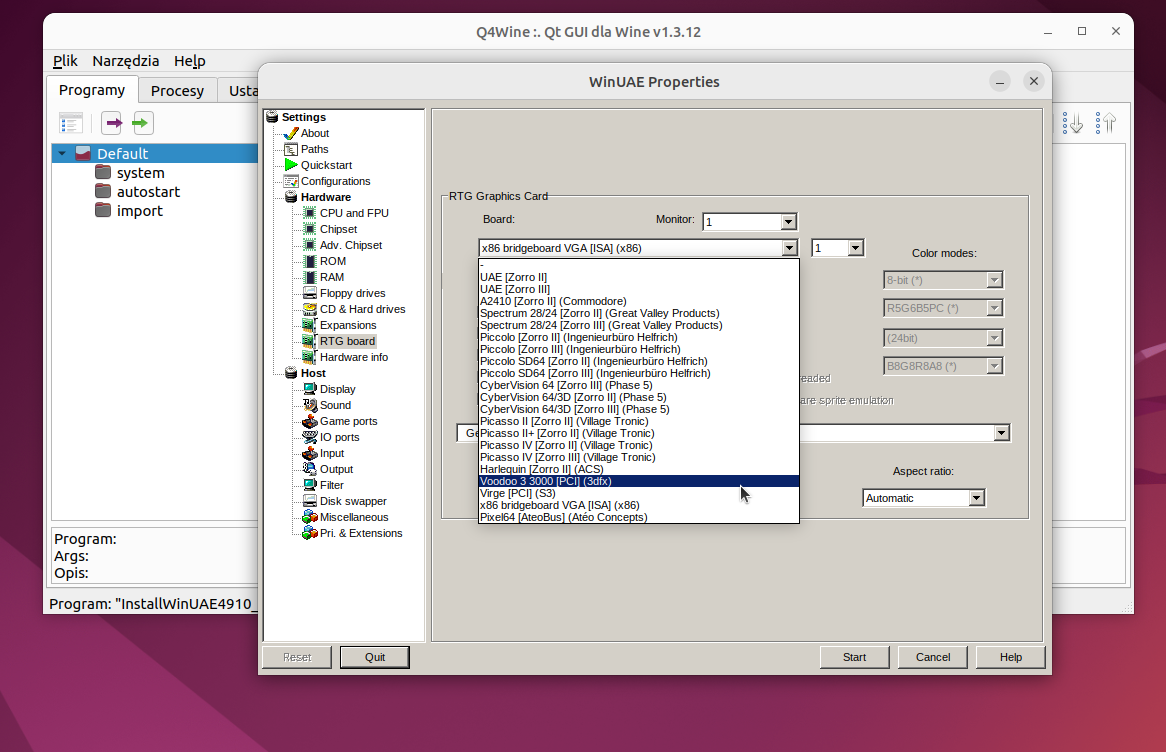Select the system folder in Q4Wine
Screen dimensions: 1166x752
click(x=141, y=173)
